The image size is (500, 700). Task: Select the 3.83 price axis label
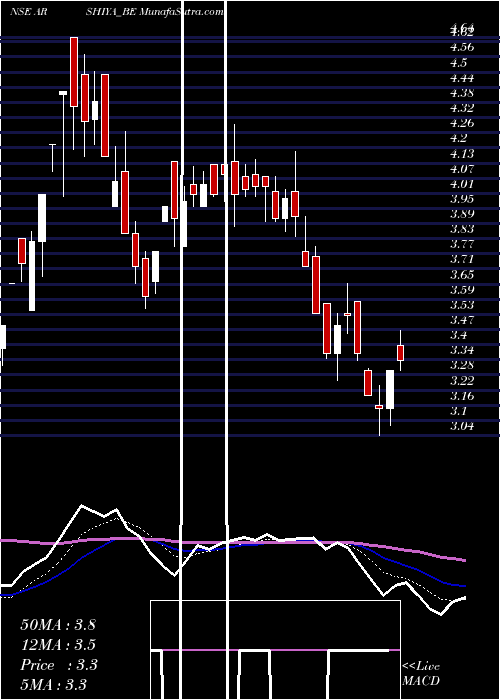(x=462, y=229)
